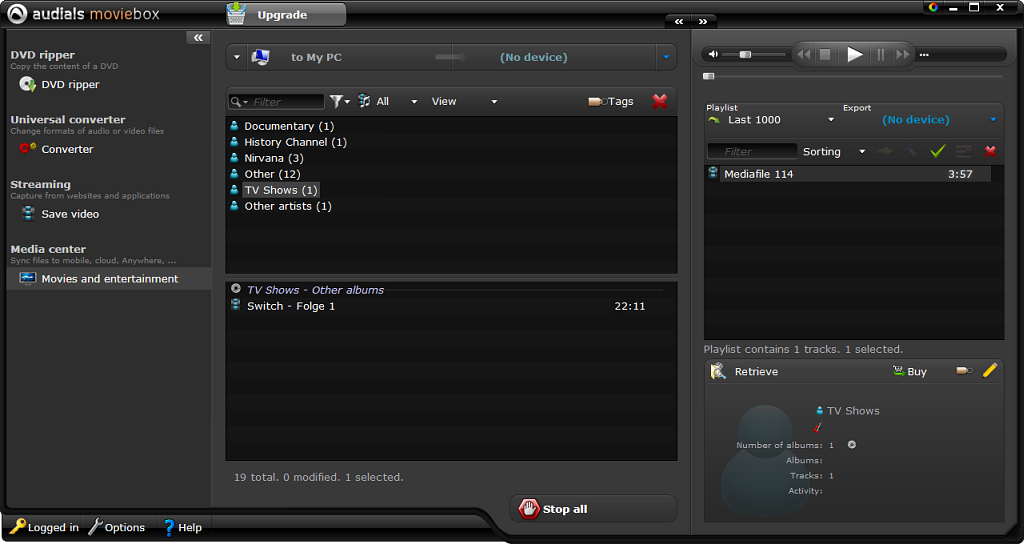
Task: Click the green arrow export icon in playlist toolbar
Action: tap(885, 152)
